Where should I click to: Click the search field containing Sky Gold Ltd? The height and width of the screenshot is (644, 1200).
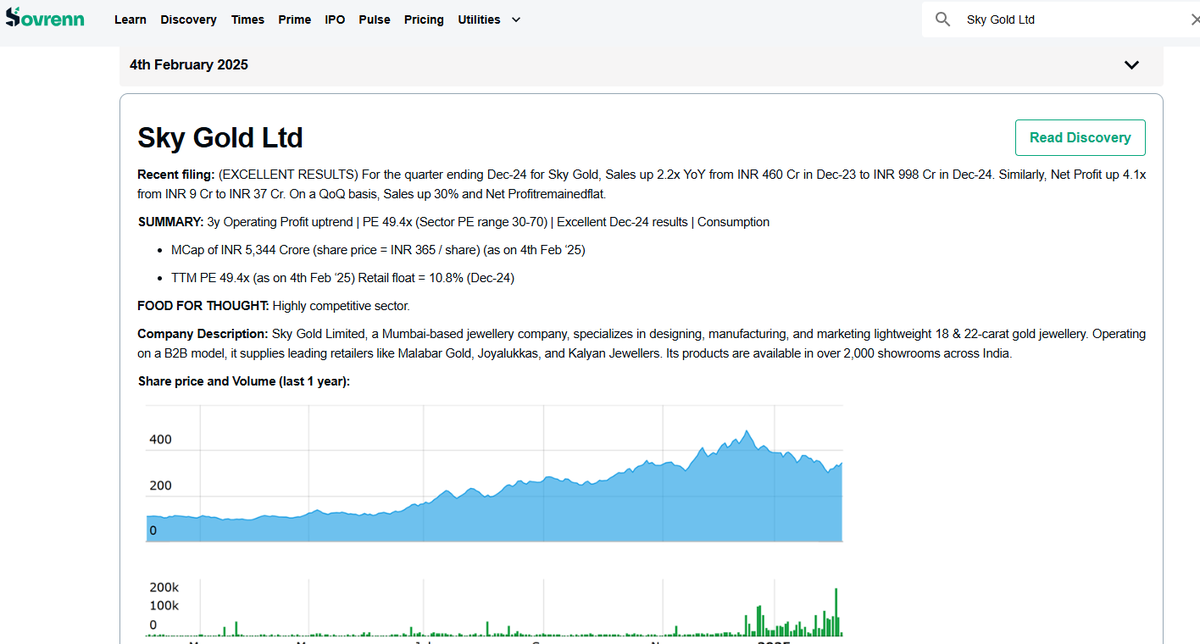1060,19
